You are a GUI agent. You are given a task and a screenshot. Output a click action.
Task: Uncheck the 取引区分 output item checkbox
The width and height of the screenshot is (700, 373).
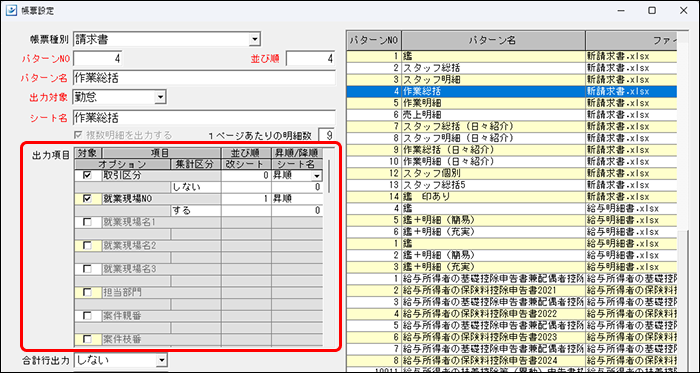(x=88, y=176)
